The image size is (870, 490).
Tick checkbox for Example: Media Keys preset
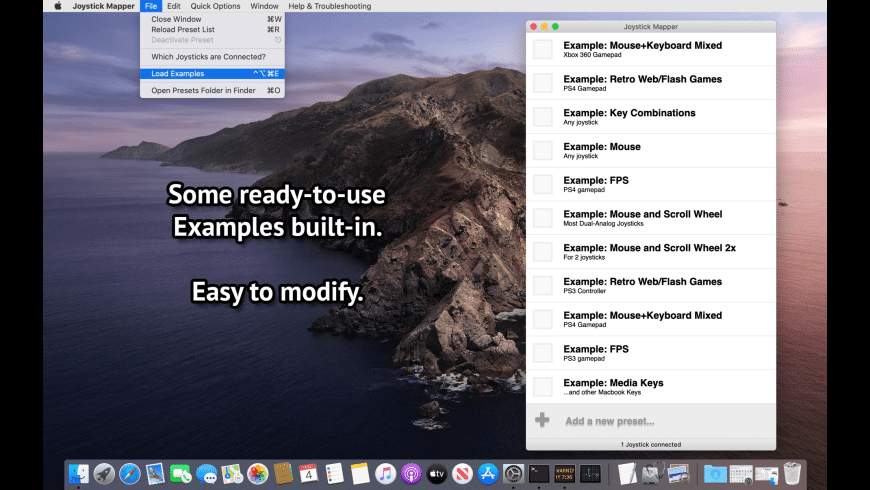542,386
